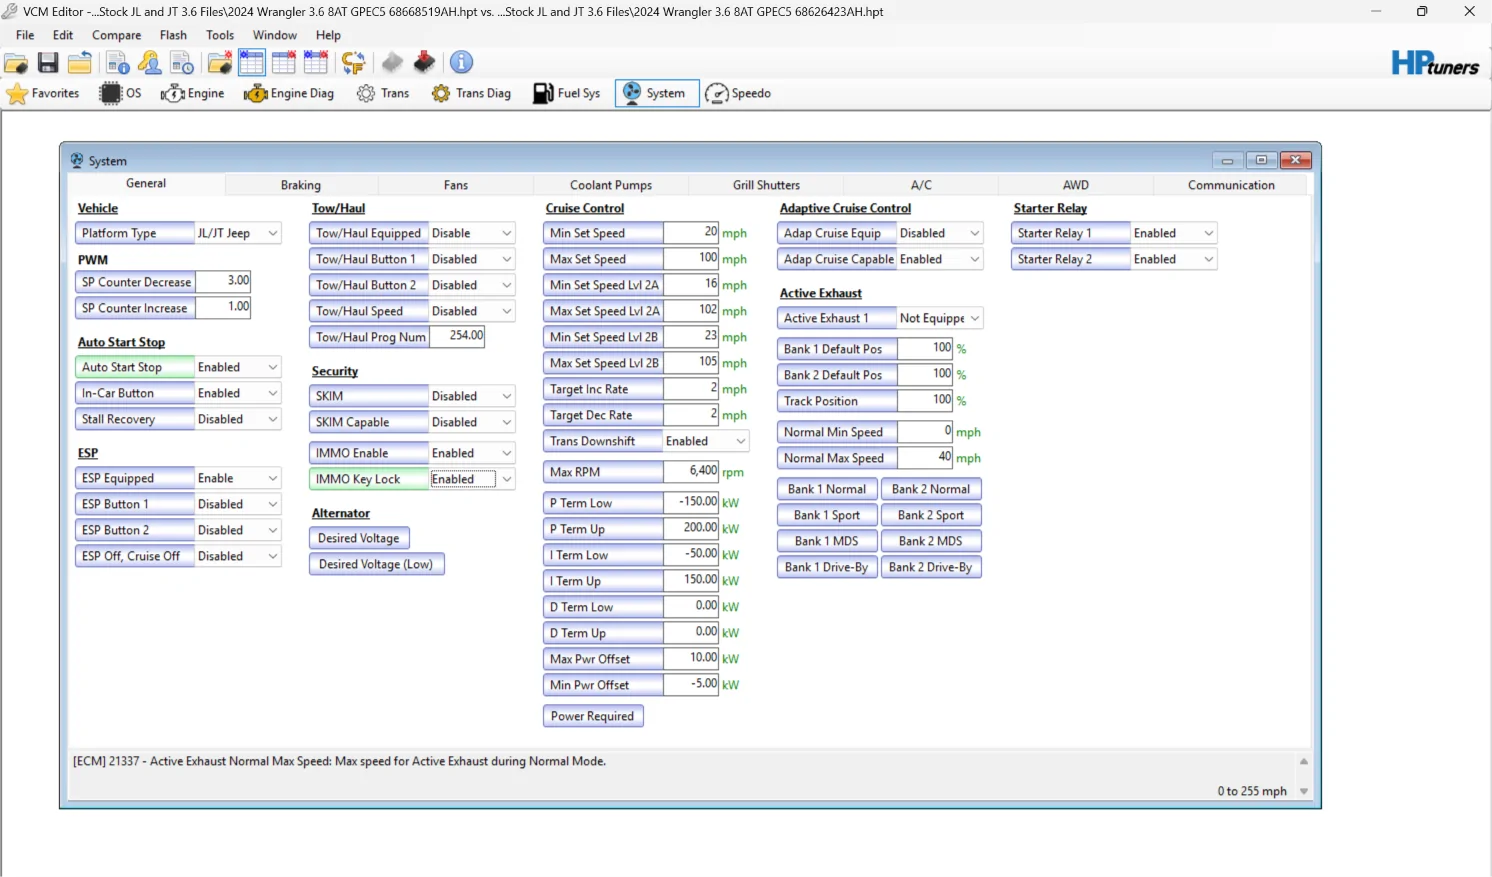This screenshot has width=1492, height=877.
Task: Click the table icon with the red marker
Action: [x=284, y=63]
